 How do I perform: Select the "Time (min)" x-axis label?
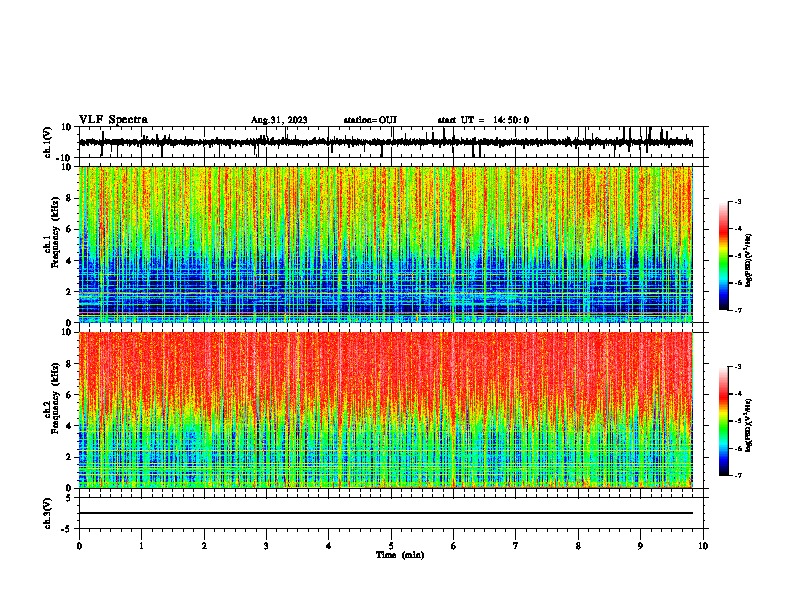tap(400, 555)
